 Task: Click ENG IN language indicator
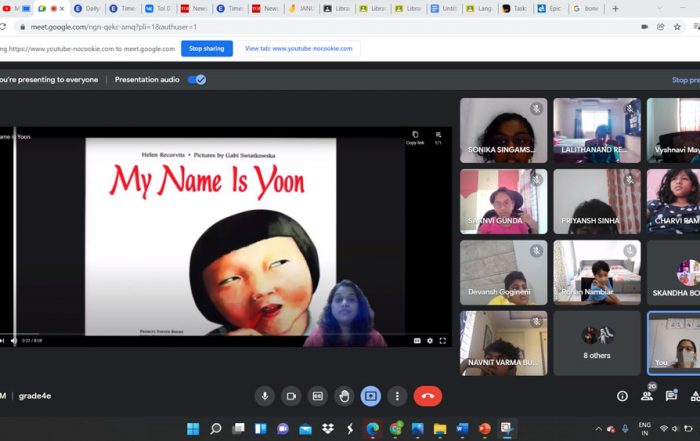coord(645,429)
